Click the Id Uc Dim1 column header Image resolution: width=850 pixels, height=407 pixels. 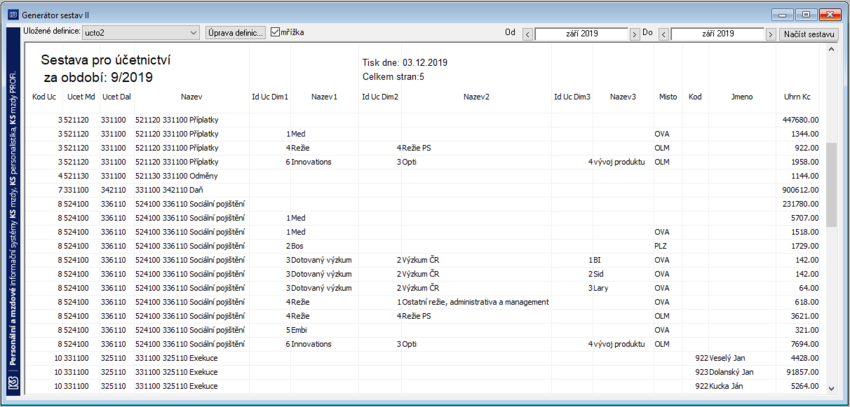pyautogui.click(x=270, y=97)
